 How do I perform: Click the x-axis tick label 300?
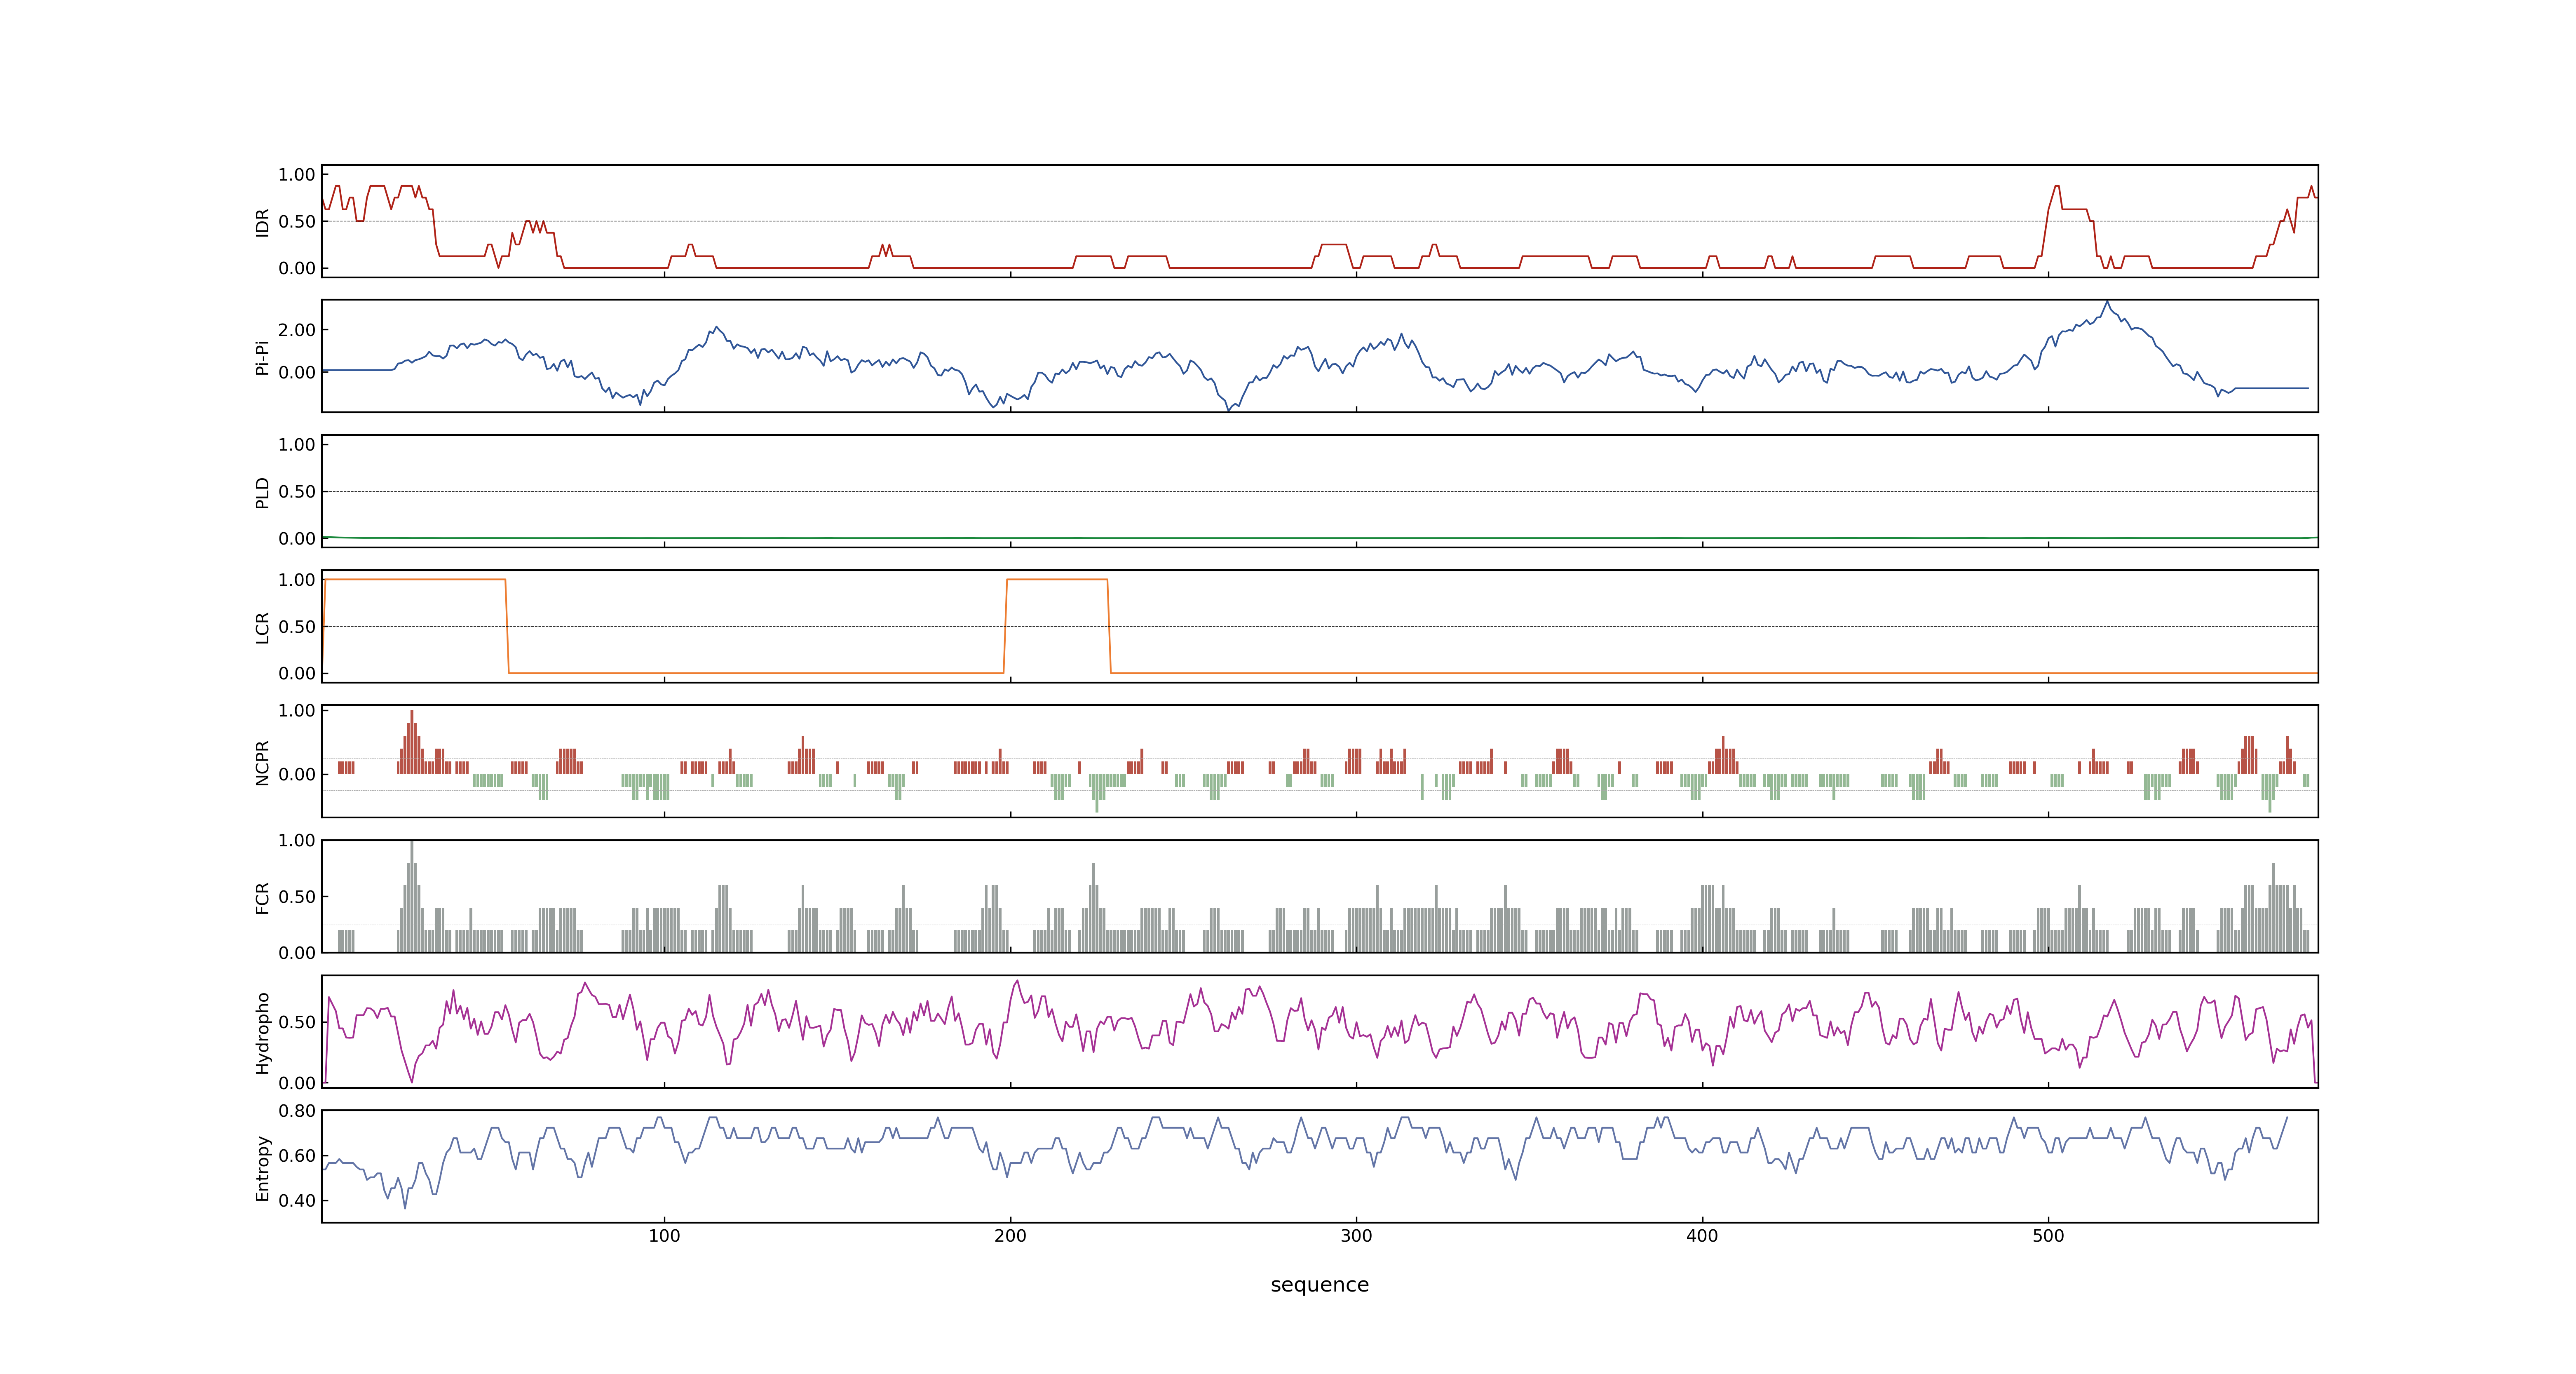tap(1356, 1236)
